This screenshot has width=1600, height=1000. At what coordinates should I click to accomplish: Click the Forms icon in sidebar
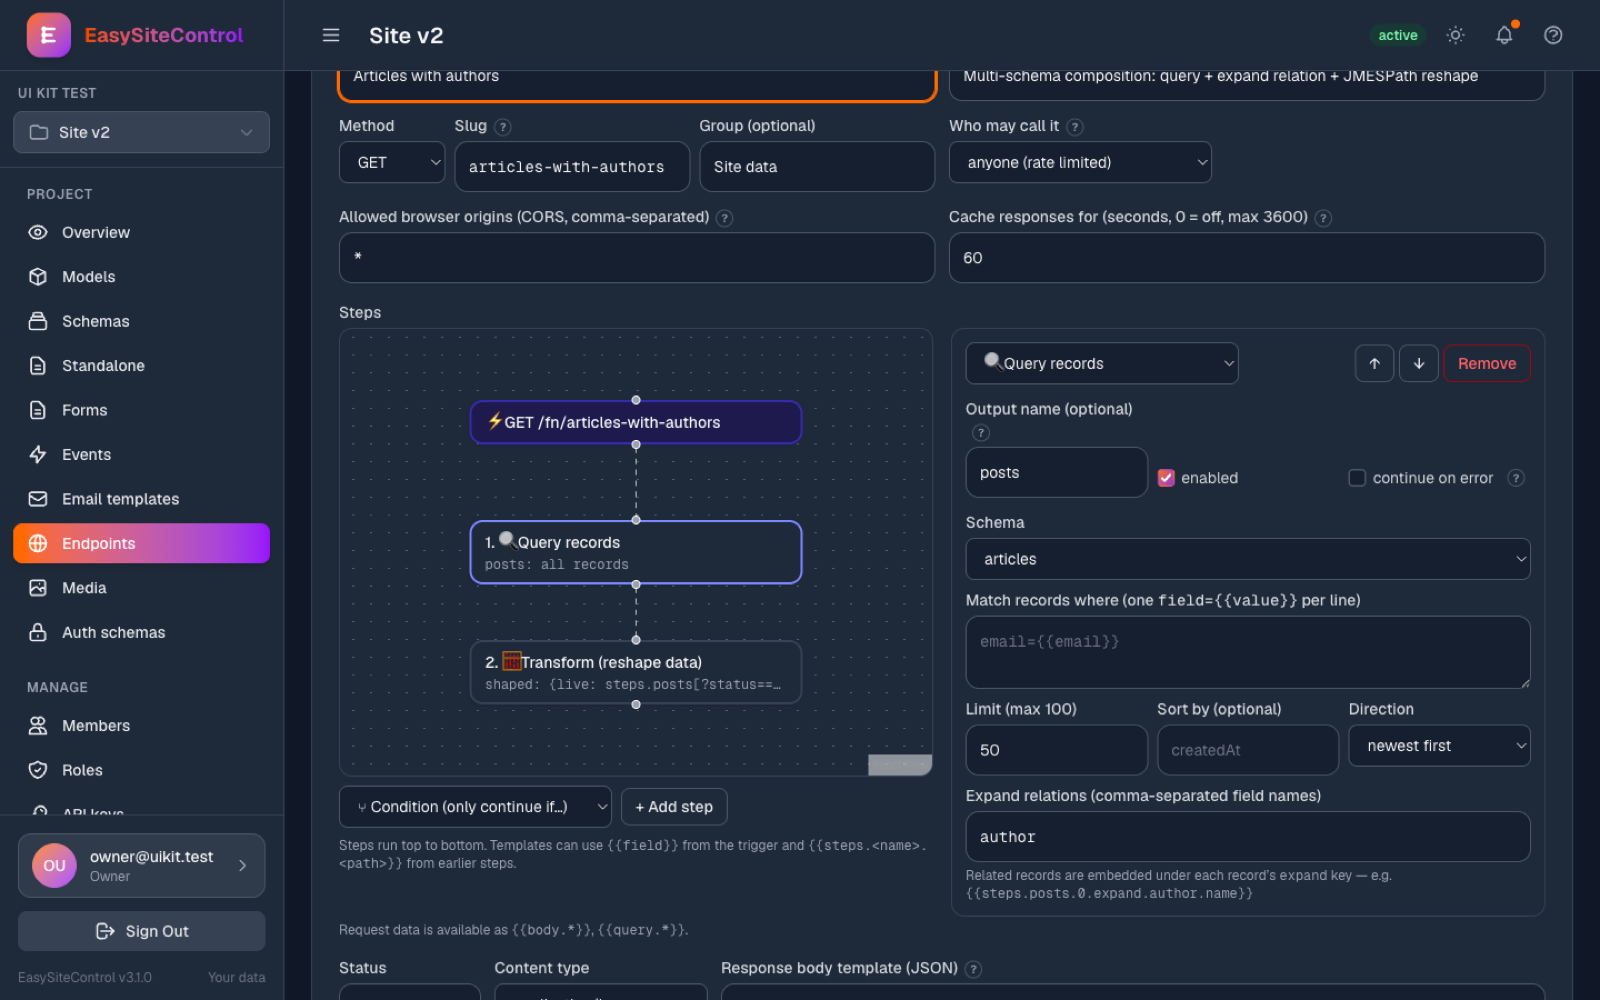(38, 410)
